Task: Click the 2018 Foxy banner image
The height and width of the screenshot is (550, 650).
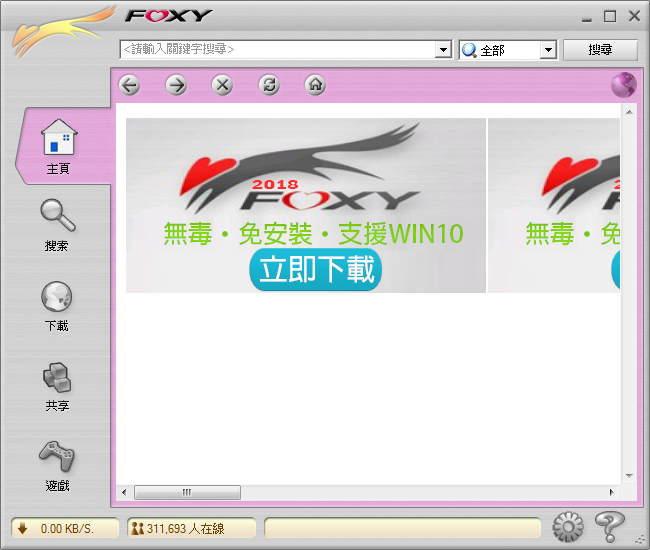Action: [306, 205]
